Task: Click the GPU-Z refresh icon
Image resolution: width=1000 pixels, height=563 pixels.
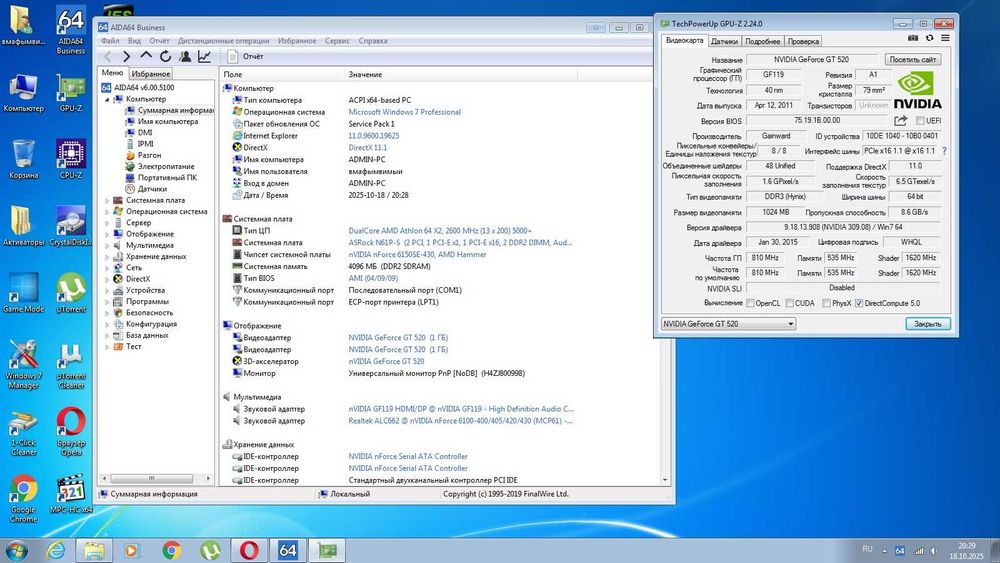Action: point(930,38)
